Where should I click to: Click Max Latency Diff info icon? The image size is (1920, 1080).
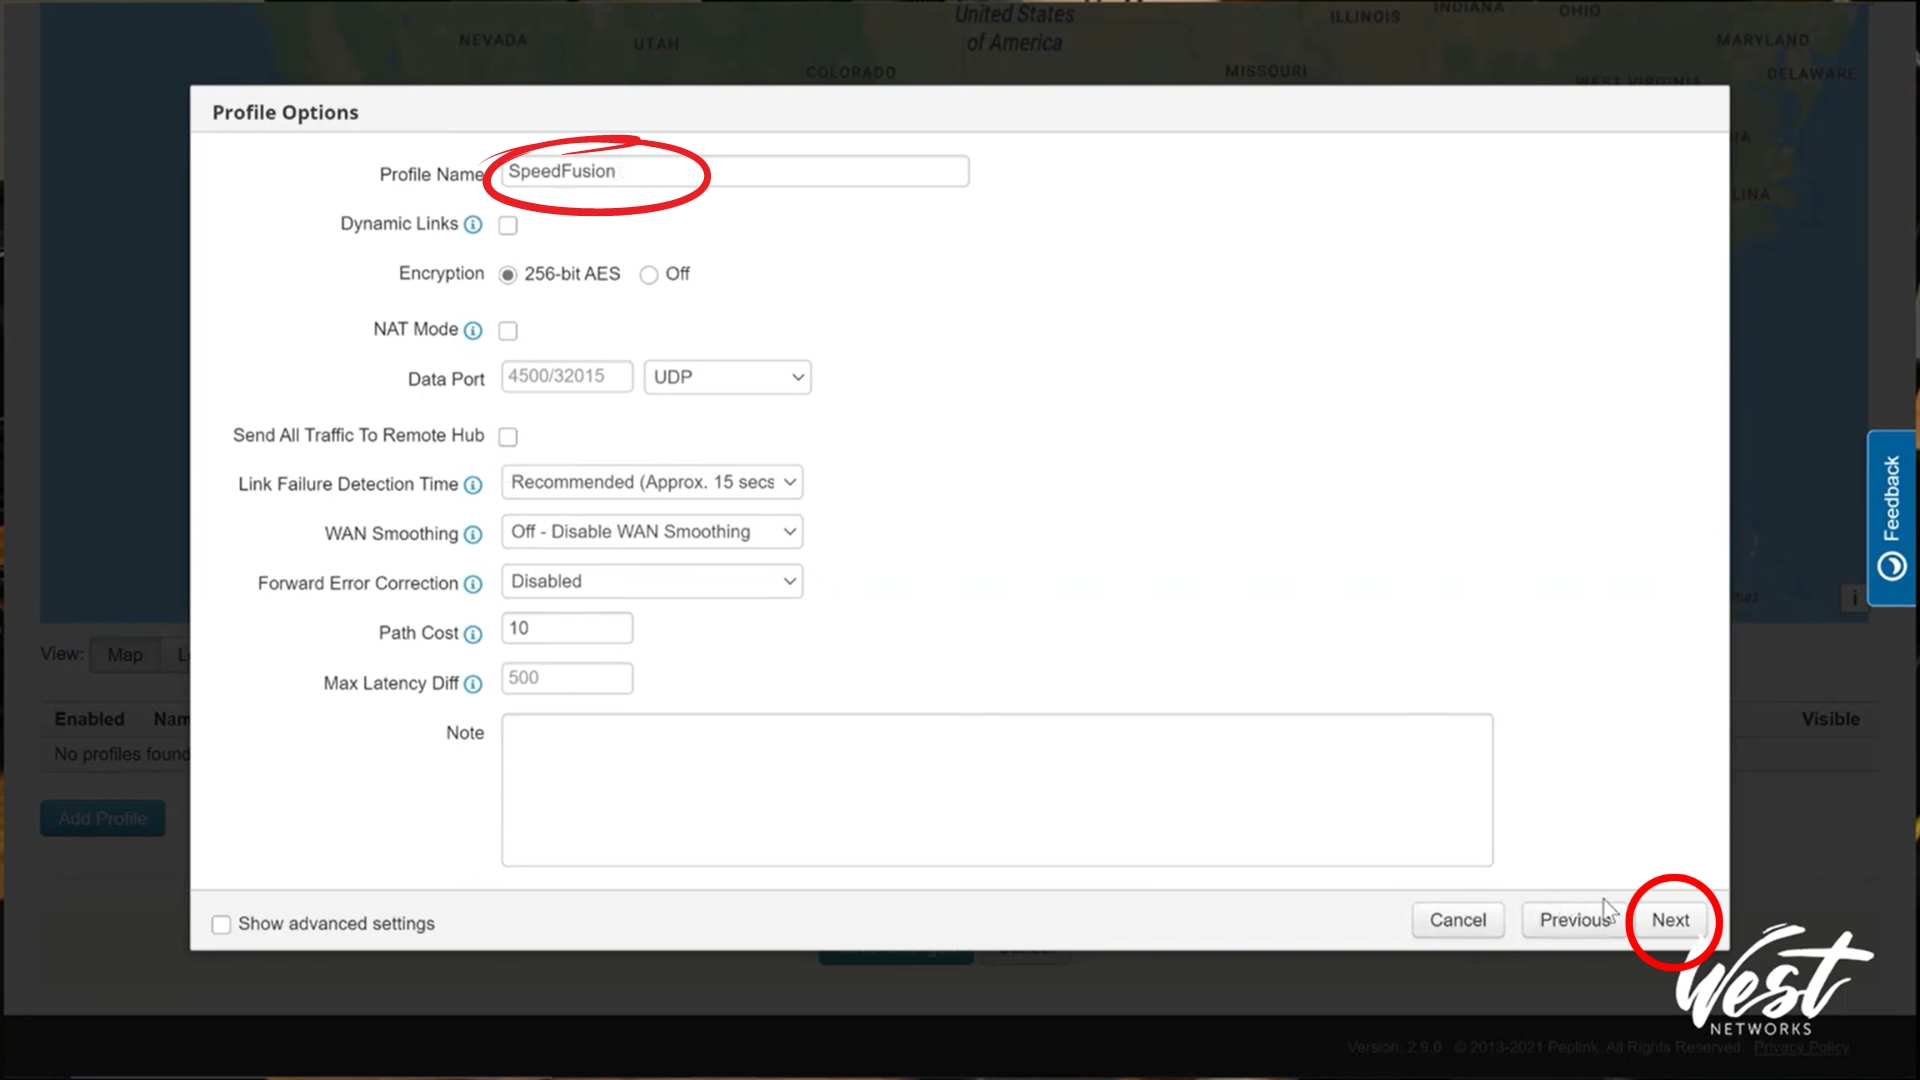(x=473, y=684)
